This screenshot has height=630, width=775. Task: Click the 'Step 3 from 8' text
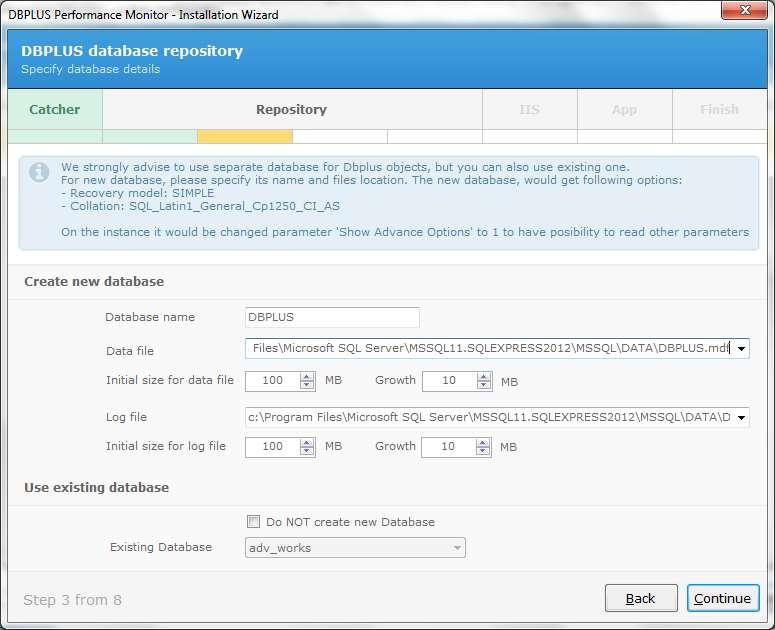point(72,600)
